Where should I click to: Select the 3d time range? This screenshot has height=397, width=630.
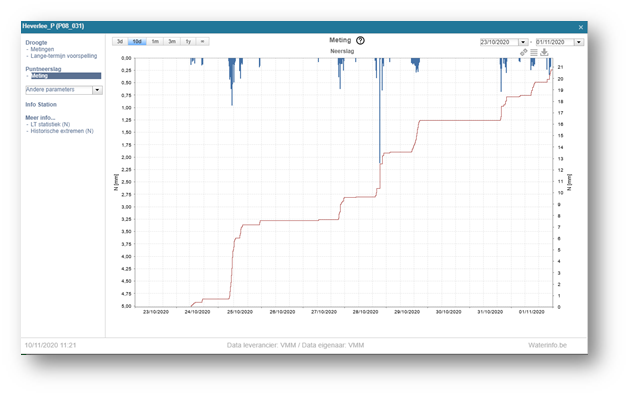coord(120,41)
